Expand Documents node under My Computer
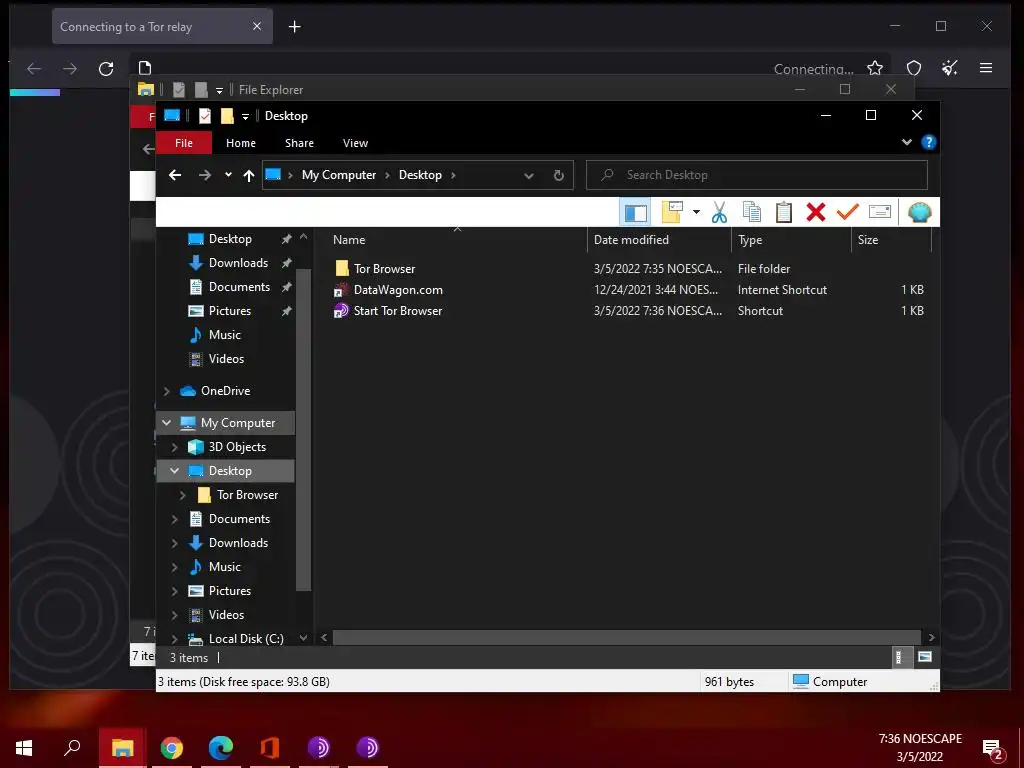The width and height of the screenshot is (1024, 768). coord(174,519)
